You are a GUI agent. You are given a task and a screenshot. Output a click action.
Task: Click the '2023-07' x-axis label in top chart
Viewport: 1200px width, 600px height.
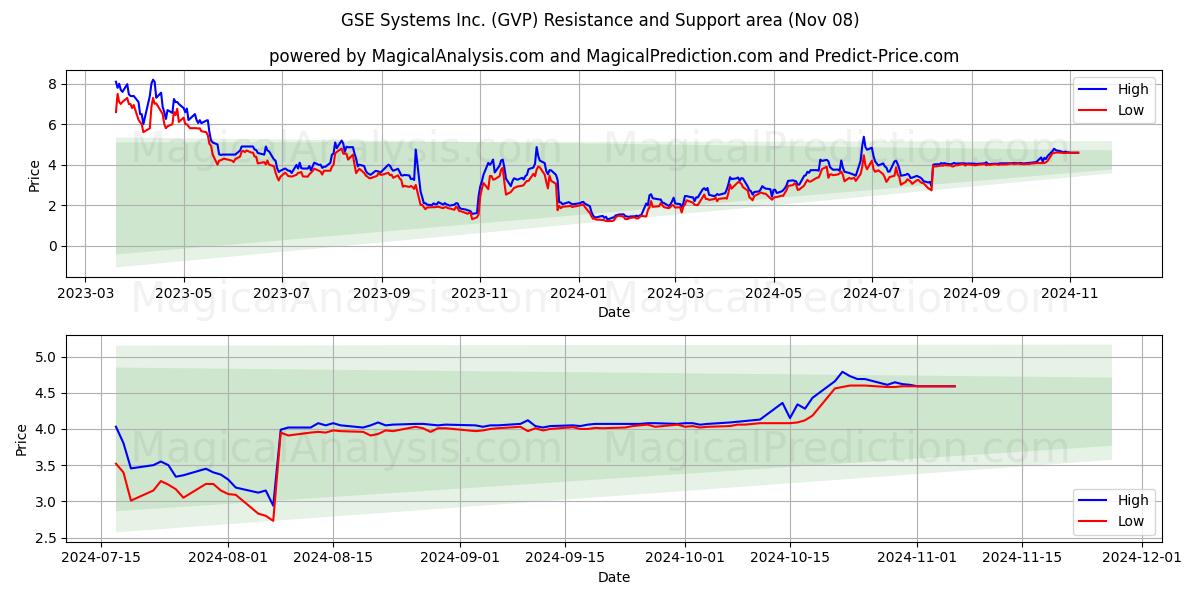pyautogui.click(x=281, y=294)
